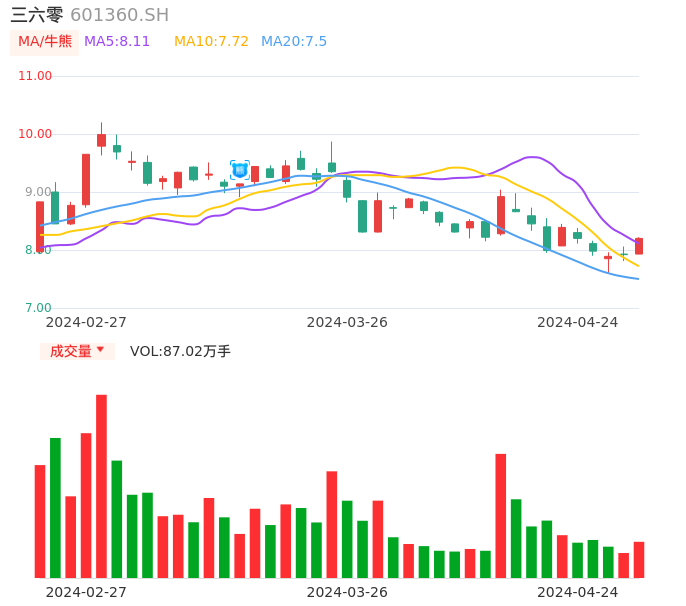Click the VOL:87.02万手 volume readout
Image resolution: width=686 pixels, height=606 pixels.
click(180, 351)
